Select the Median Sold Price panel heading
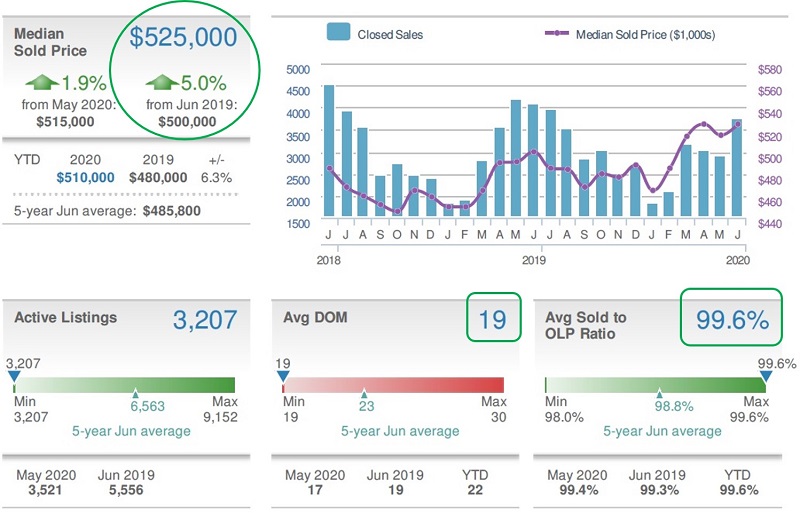800x513 pixels. (x=49, y=41)
